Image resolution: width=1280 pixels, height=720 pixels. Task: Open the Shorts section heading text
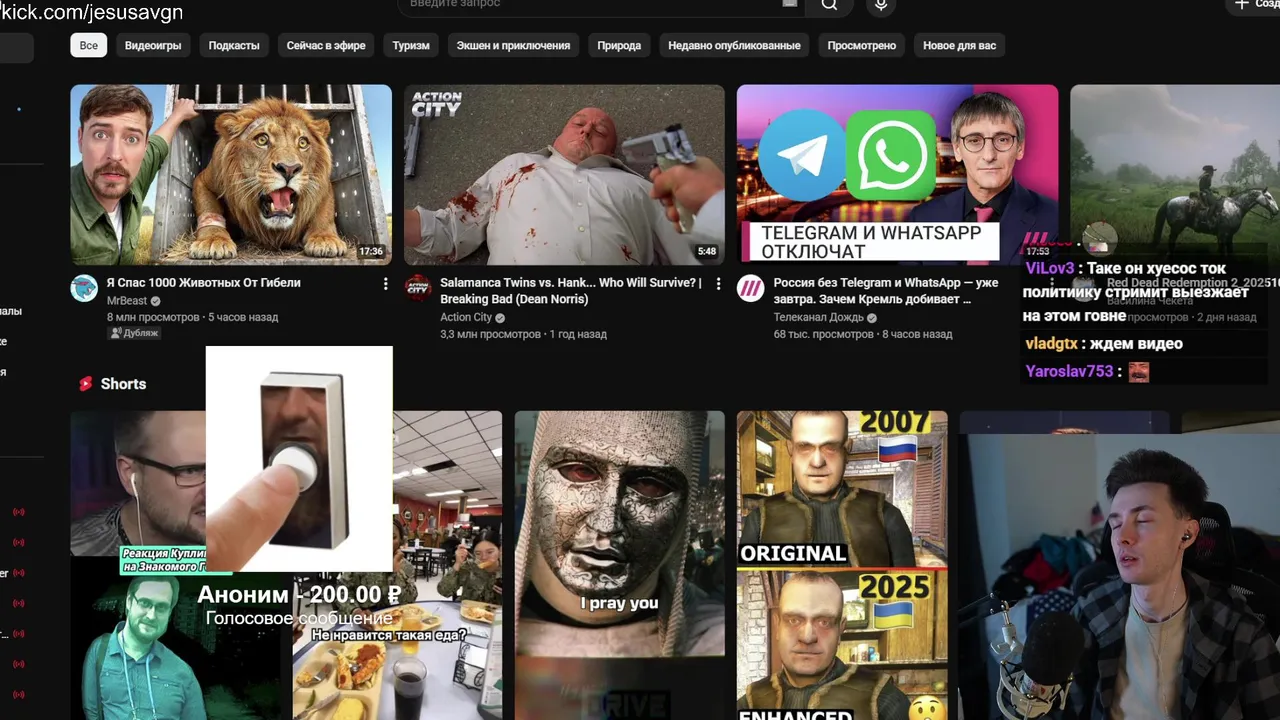(x=123, y=384)
